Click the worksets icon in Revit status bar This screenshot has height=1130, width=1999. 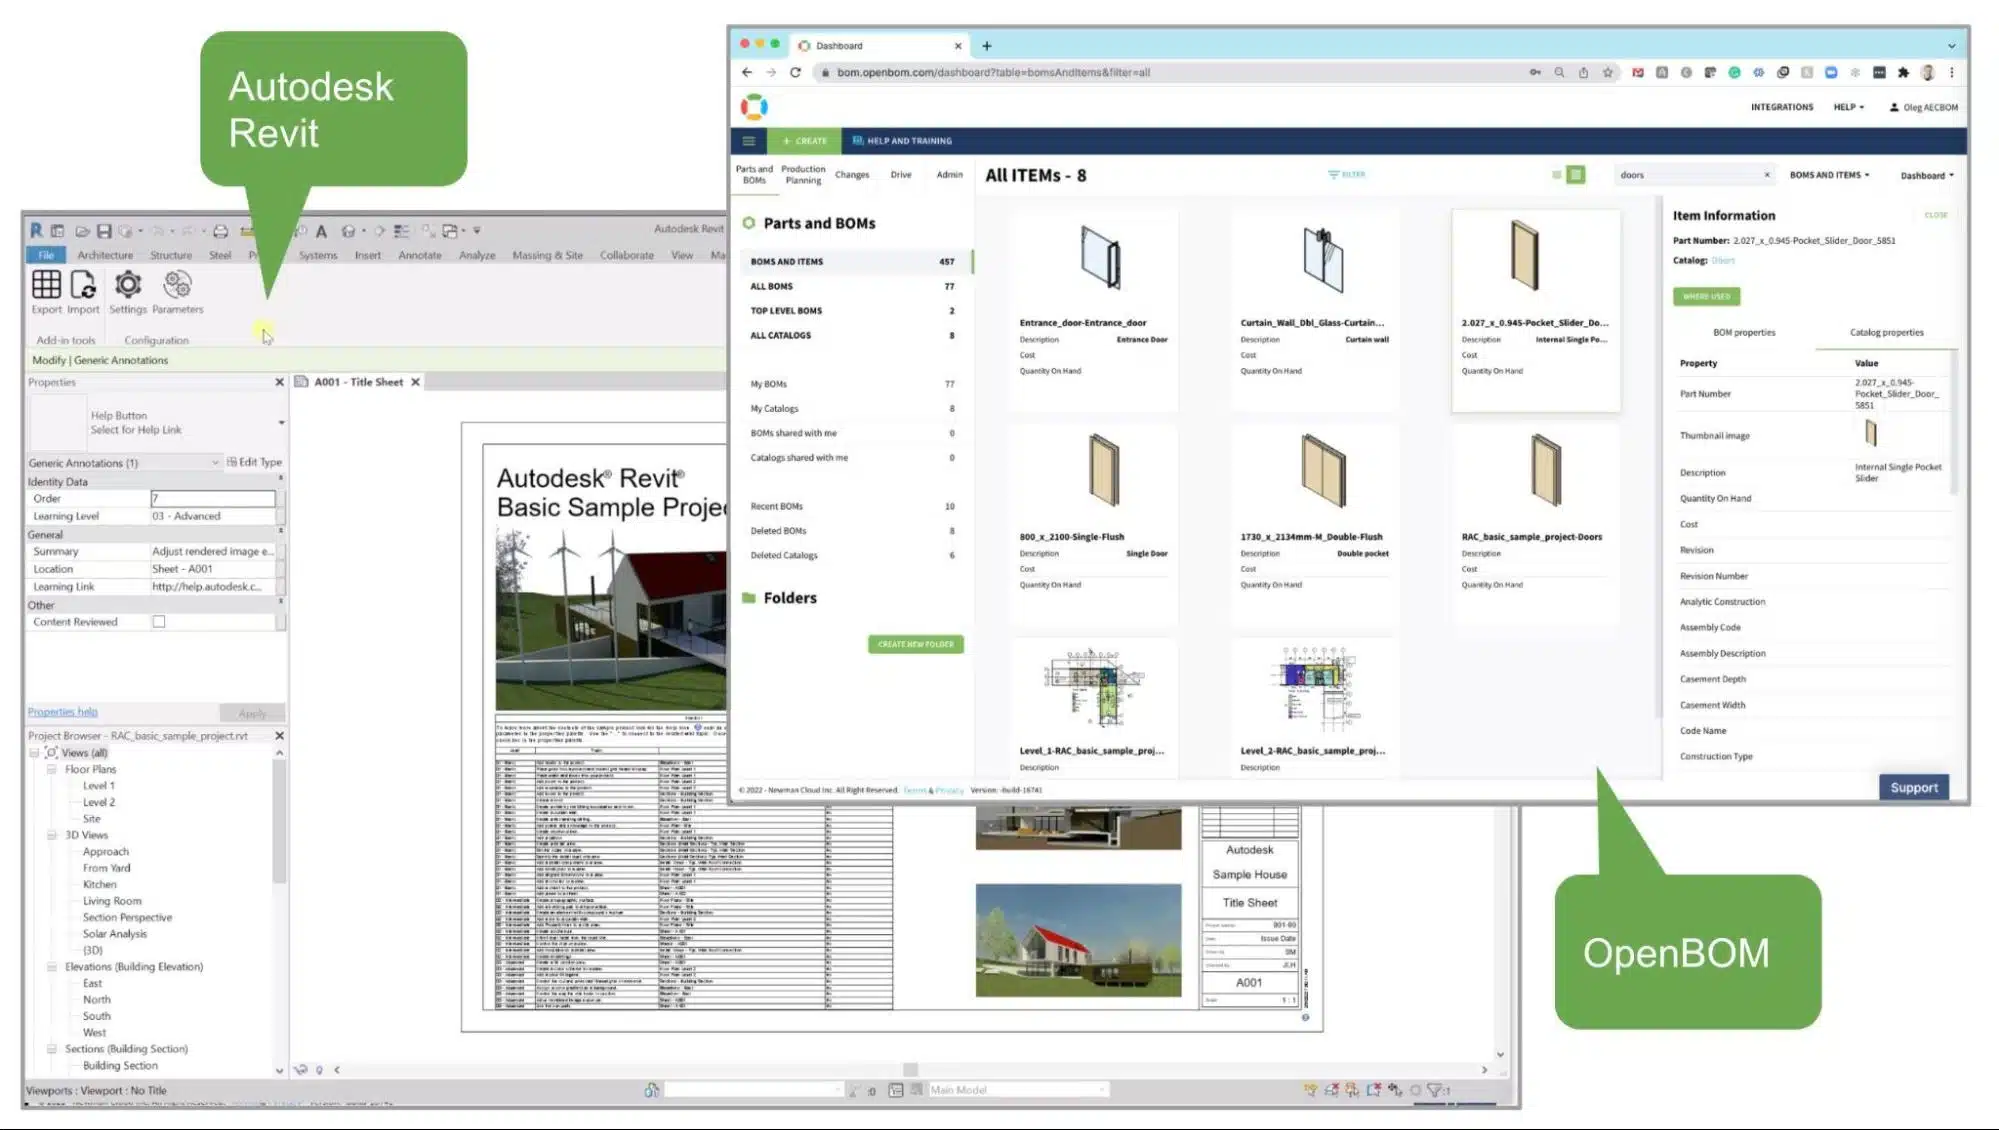[x=651, y=1090]
